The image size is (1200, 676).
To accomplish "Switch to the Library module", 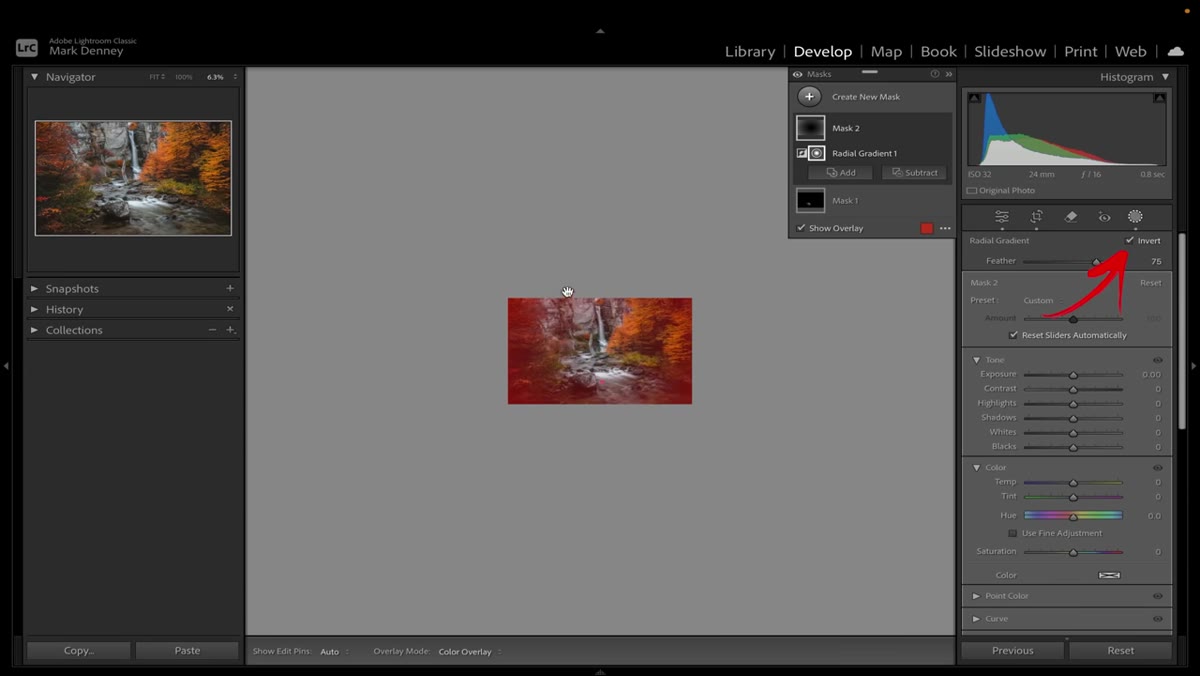I will pos(750,51).
